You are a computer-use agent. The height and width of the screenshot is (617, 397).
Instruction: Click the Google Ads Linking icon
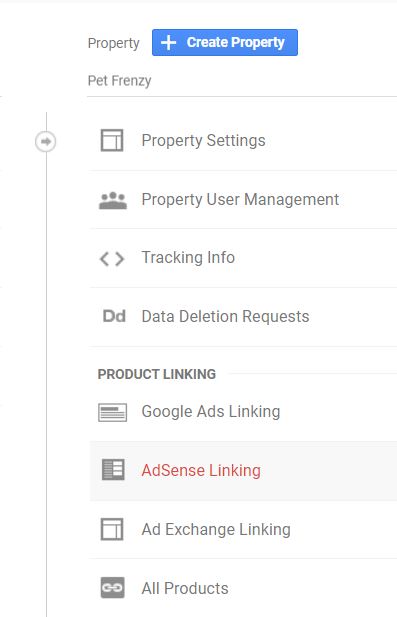tap(113, 412)
